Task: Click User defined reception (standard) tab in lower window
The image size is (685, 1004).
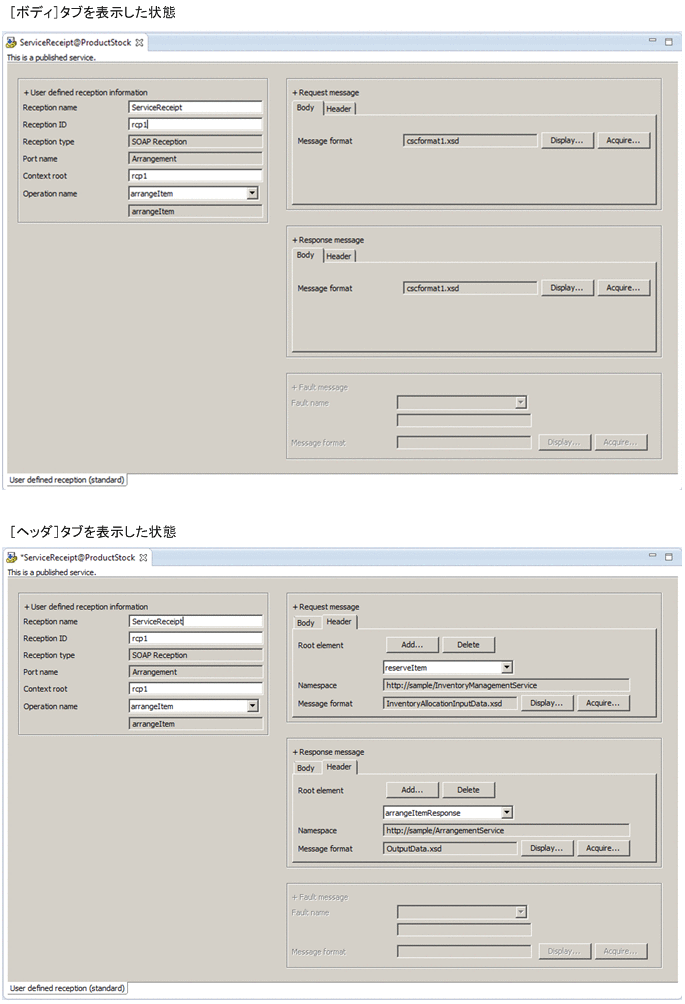Action: 67,988
